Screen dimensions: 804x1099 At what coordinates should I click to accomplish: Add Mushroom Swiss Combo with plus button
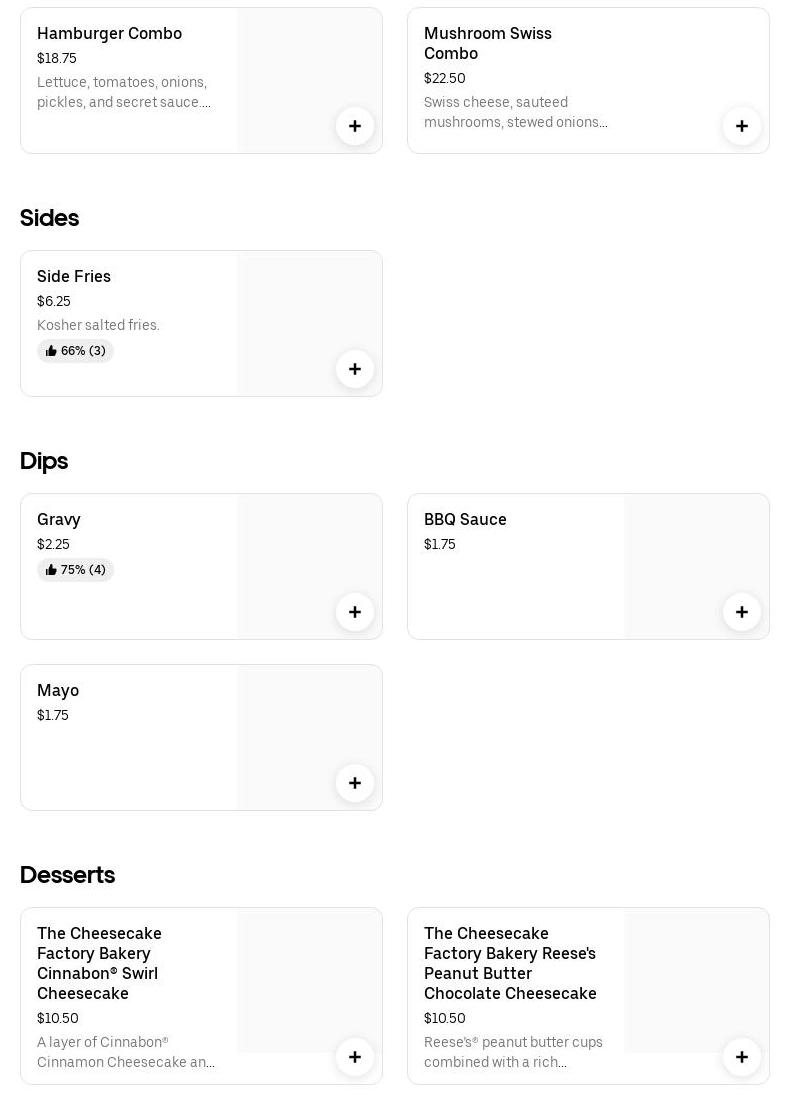click(x=742, y=126)
